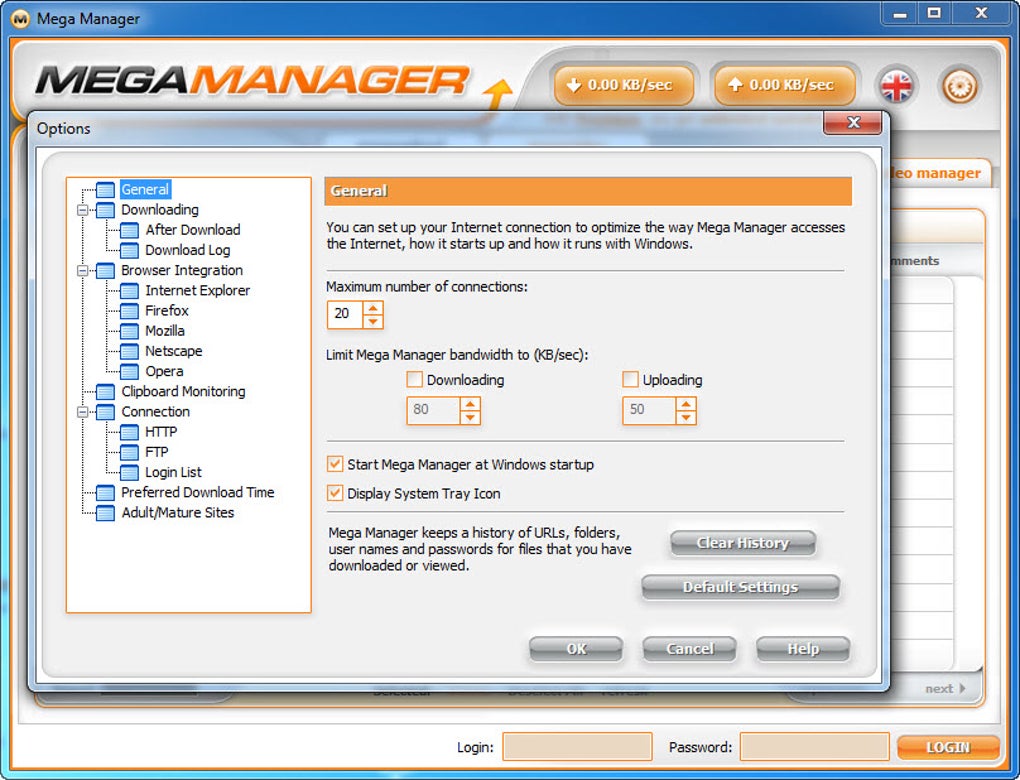The image size is (1020, 780).
Task: Open the Login List settings
Action: click(173, 472)
